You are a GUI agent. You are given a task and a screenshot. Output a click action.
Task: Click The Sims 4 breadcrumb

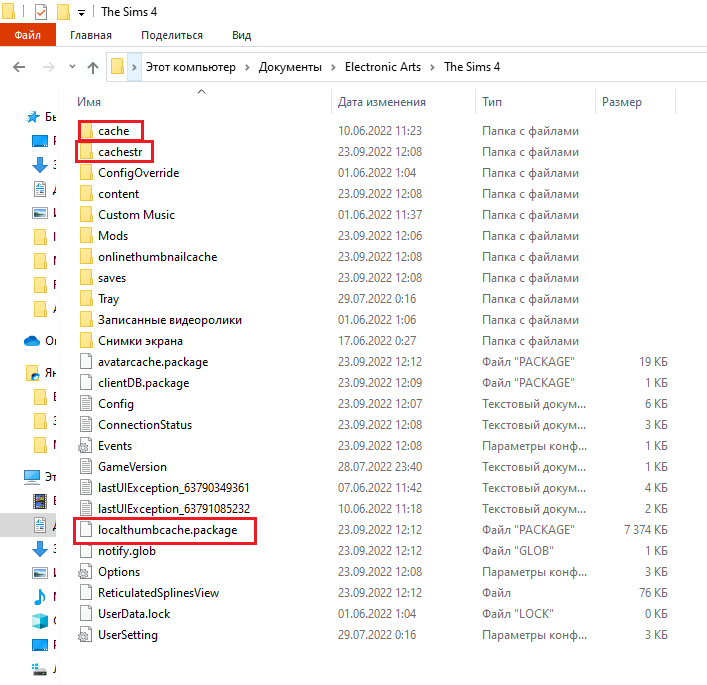pos(472,67)
